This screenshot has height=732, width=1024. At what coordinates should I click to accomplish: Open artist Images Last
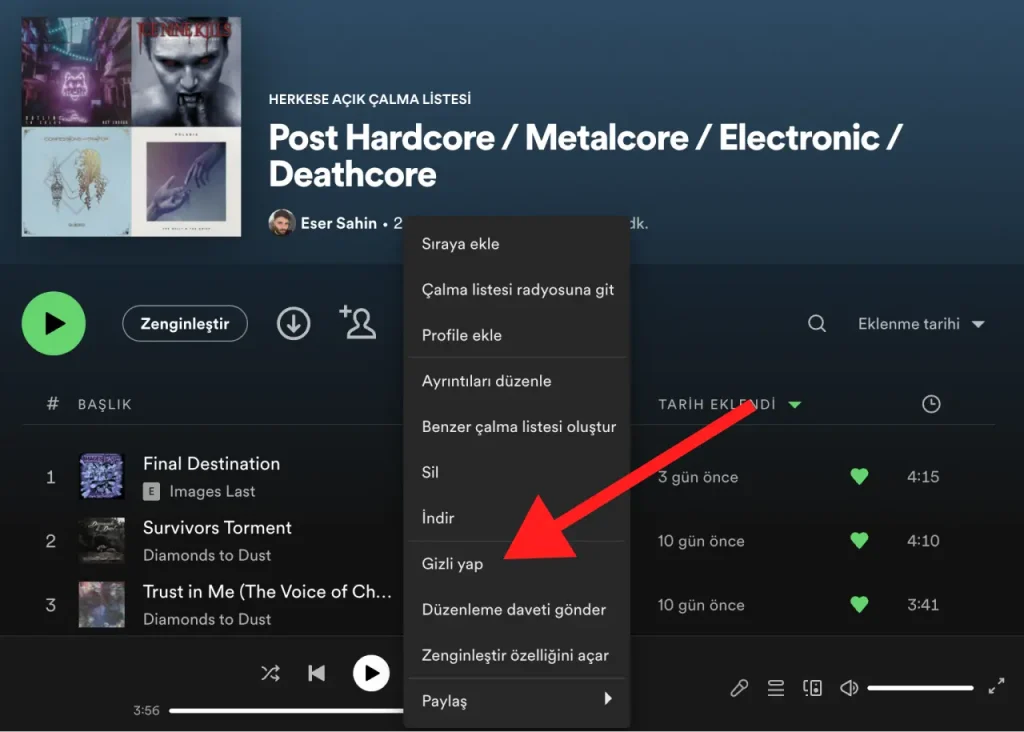pyautogui.click(x=212, y=491)
